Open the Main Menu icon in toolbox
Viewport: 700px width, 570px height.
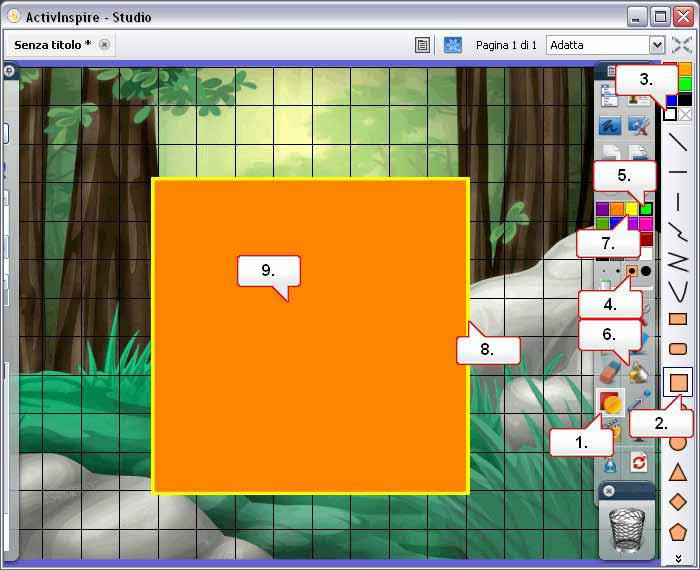pyautogui.click(x=609, y=96)
